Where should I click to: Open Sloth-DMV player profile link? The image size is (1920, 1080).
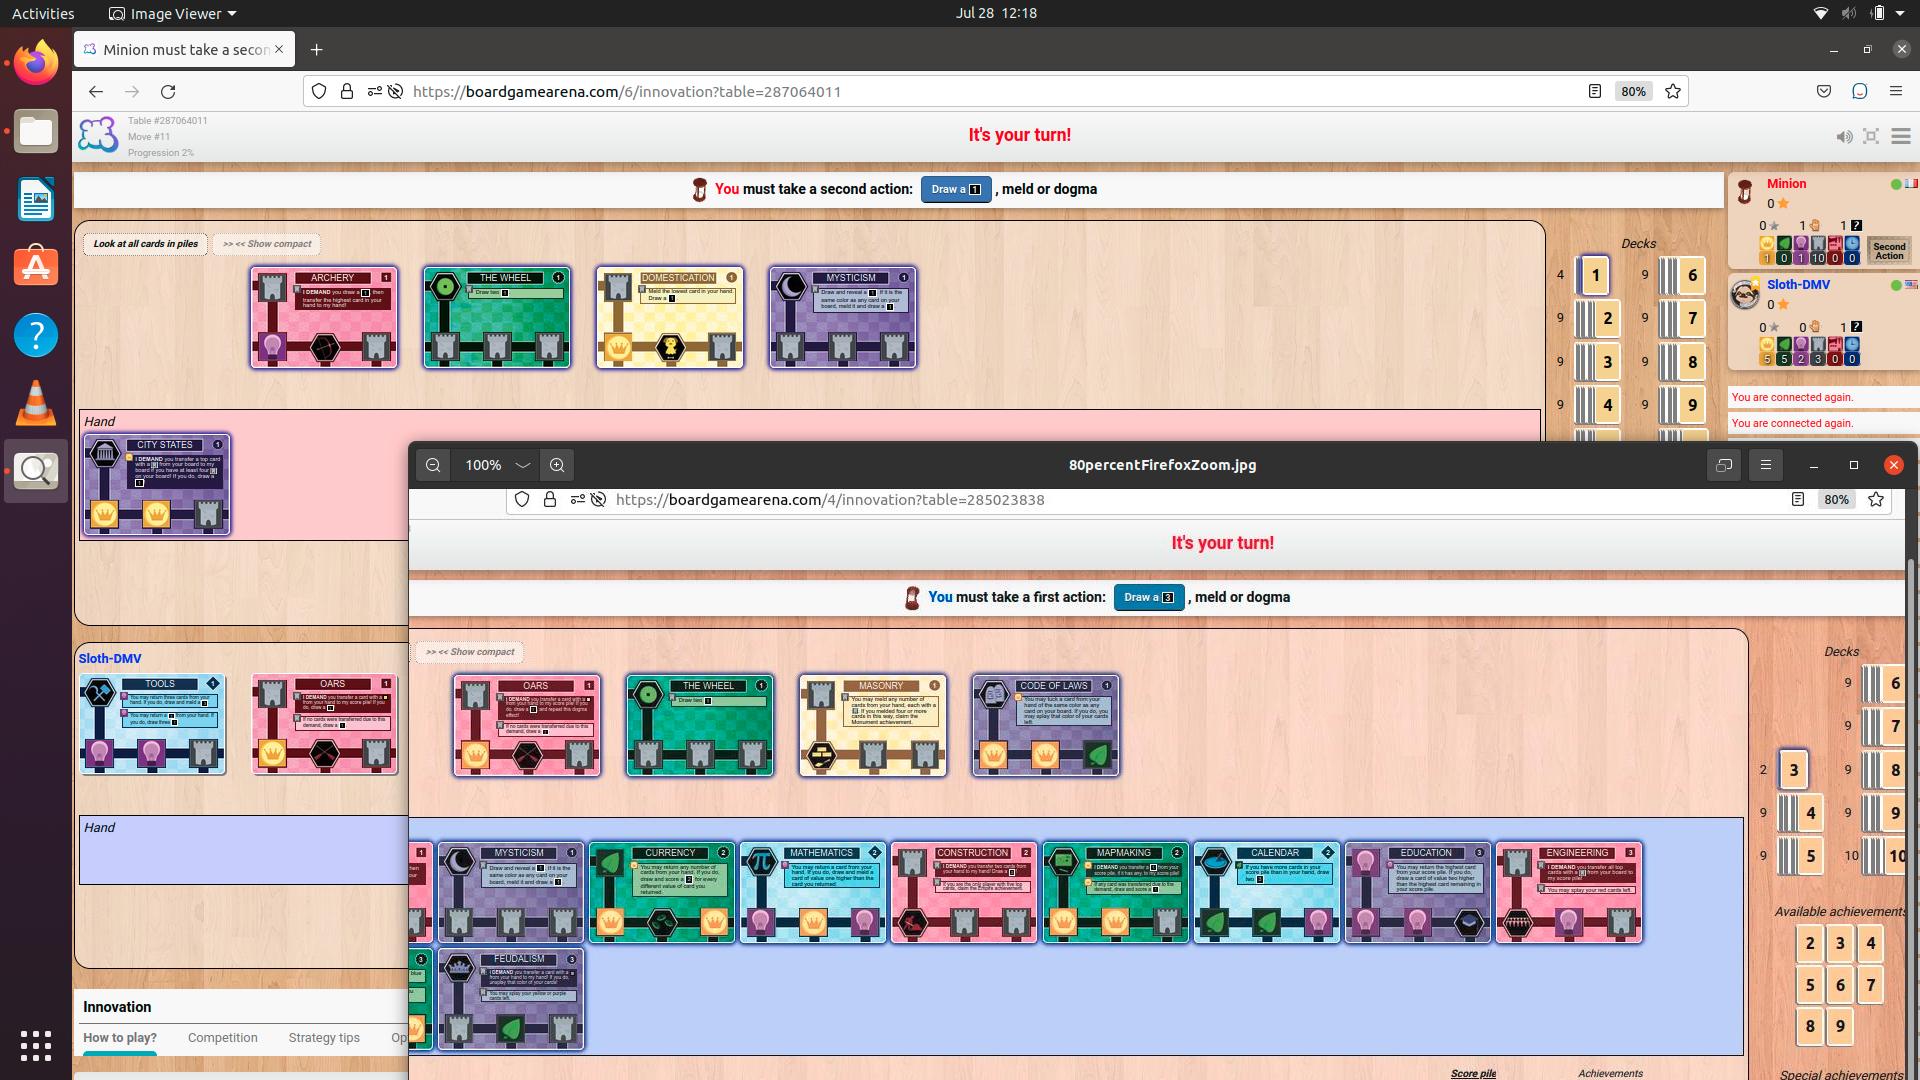click(1798, 285)
